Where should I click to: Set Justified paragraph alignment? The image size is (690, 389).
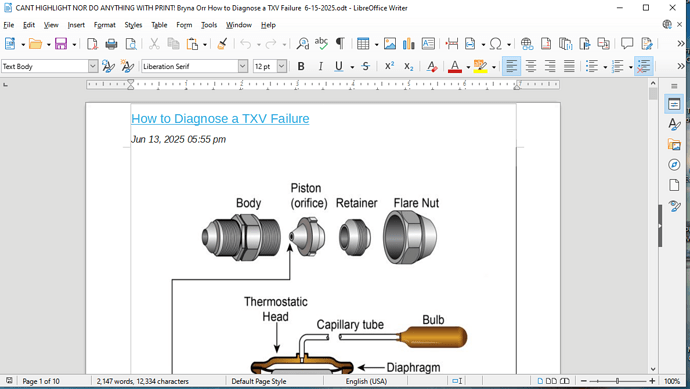point(569,66)
